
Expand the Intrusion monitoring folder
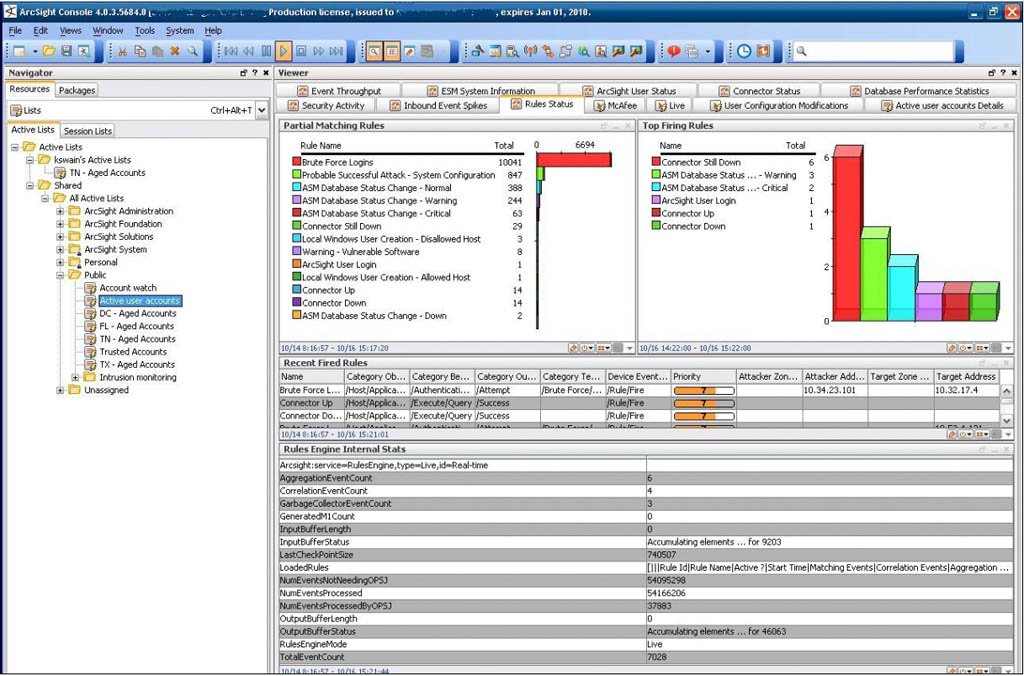tap(76, 377)
